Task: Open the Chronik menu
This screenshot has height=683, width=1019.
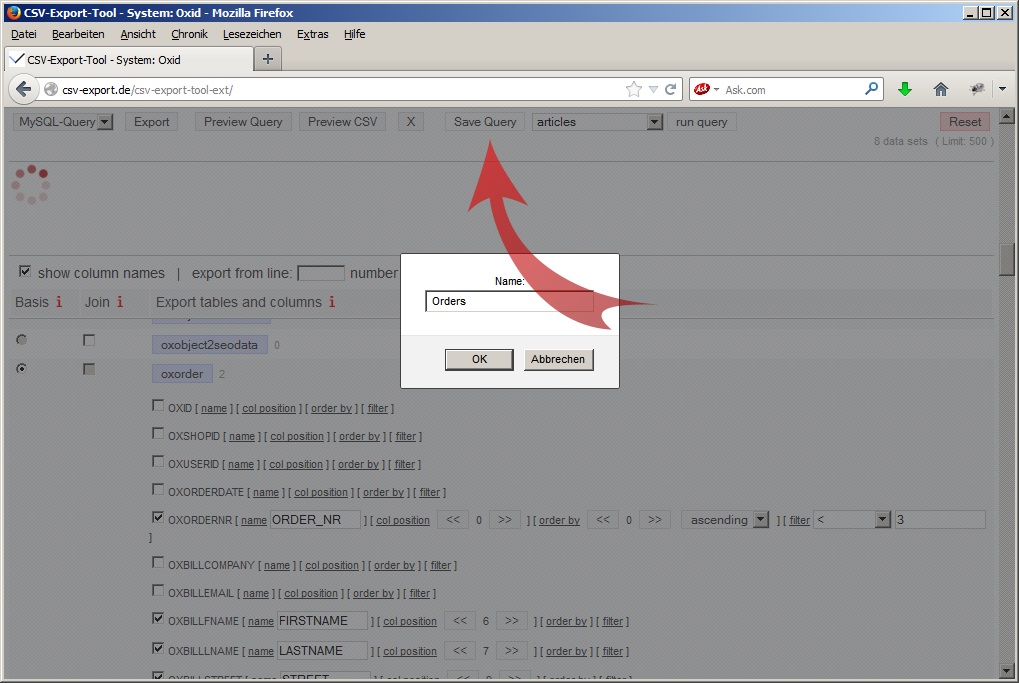Action: tap(189, 34)
